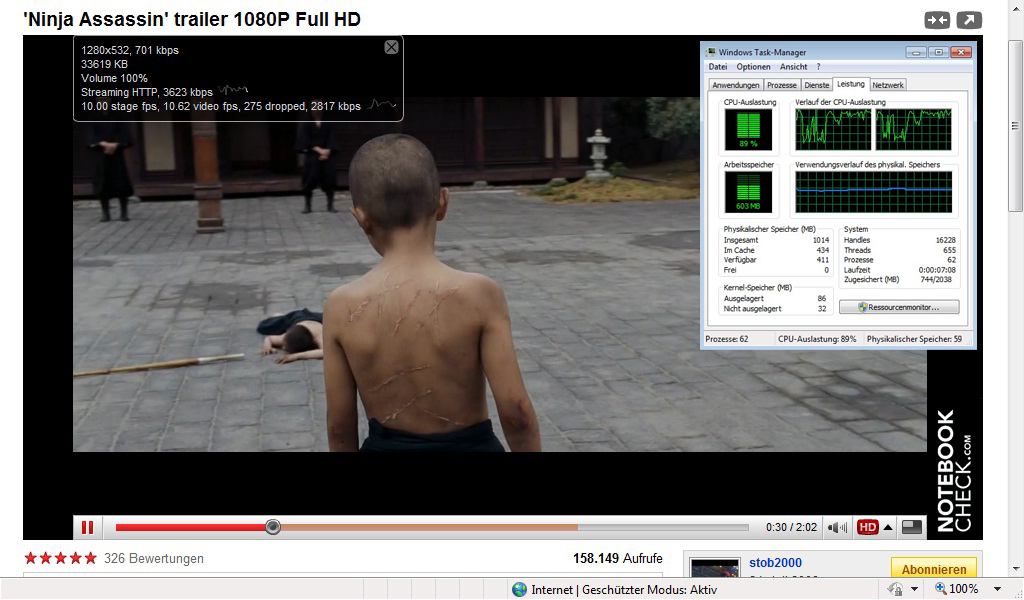Image resolution: width=1024 pixels, height=600 pixels.
Task: Open the zoom level dropdown arrow
Action: pos(997,590)
